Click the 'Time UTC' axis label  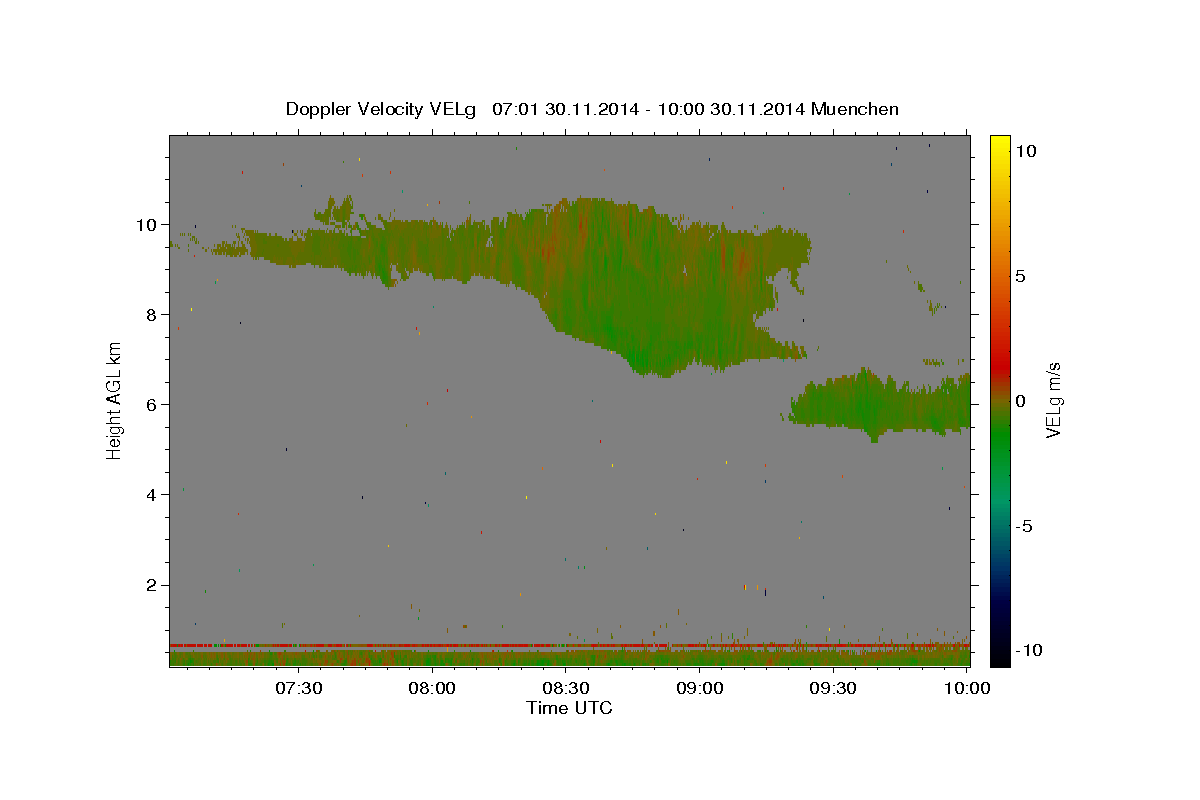[x=569, y=708]
